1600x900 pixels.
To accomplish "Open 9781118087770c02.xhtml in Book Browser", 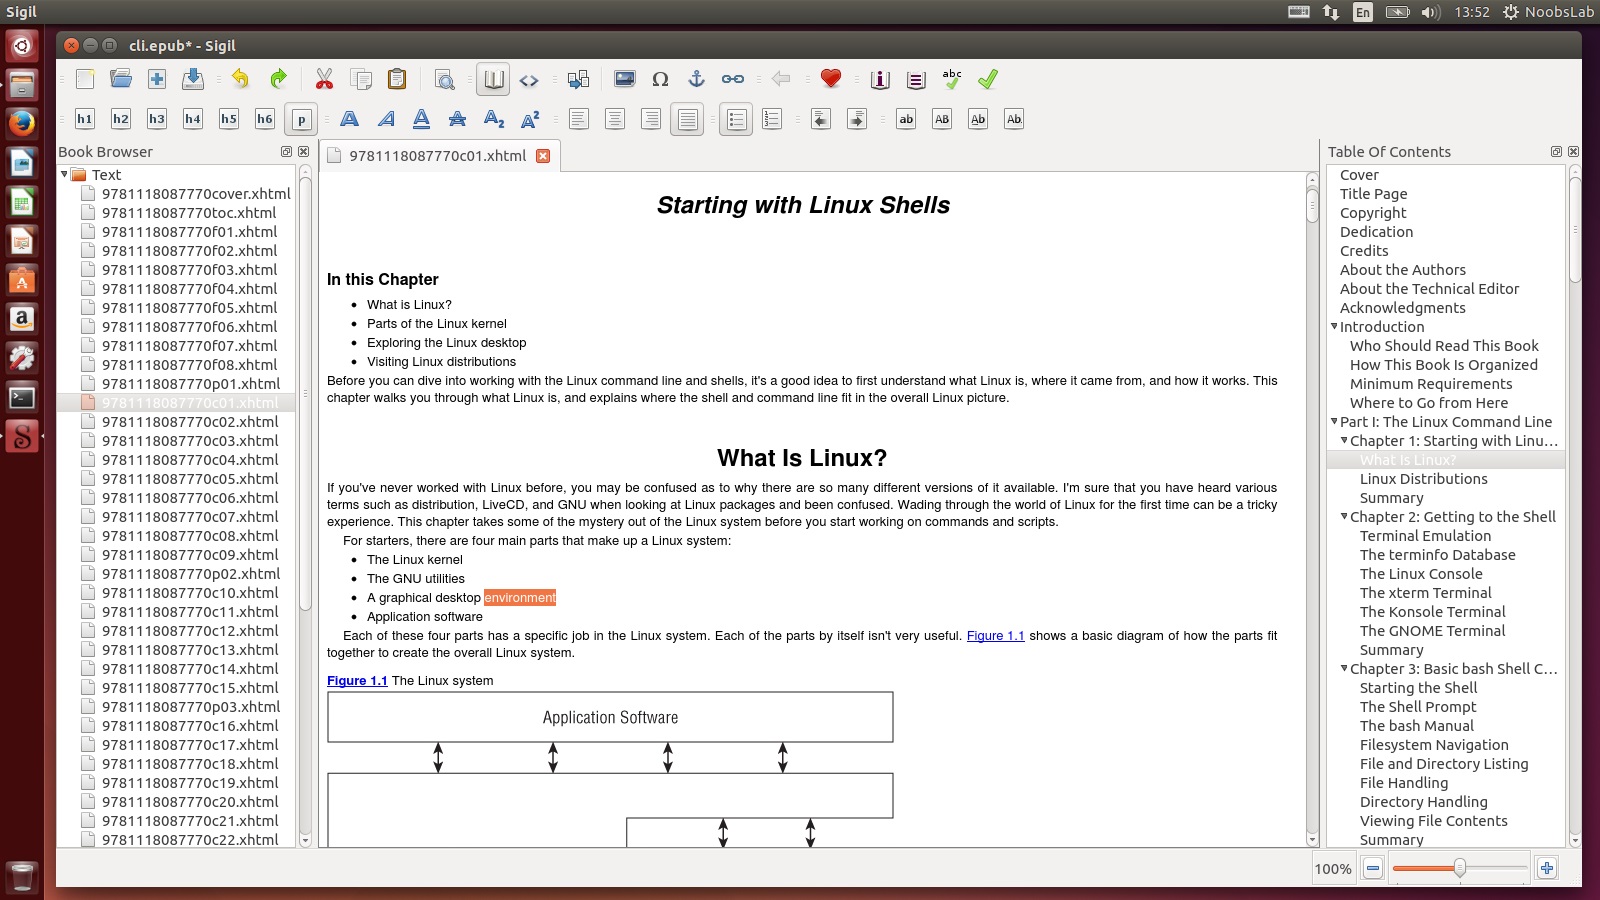I will (x=189, y=422).
